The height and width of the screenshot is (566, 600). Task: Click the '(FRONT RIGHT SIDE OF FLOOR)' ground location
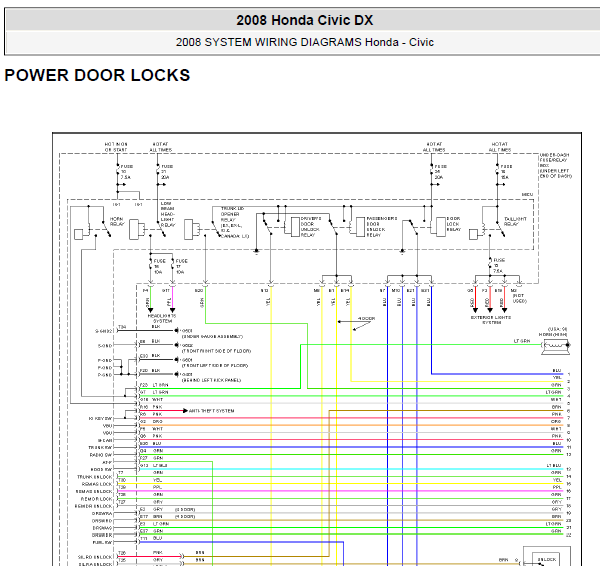coord(216,351)
